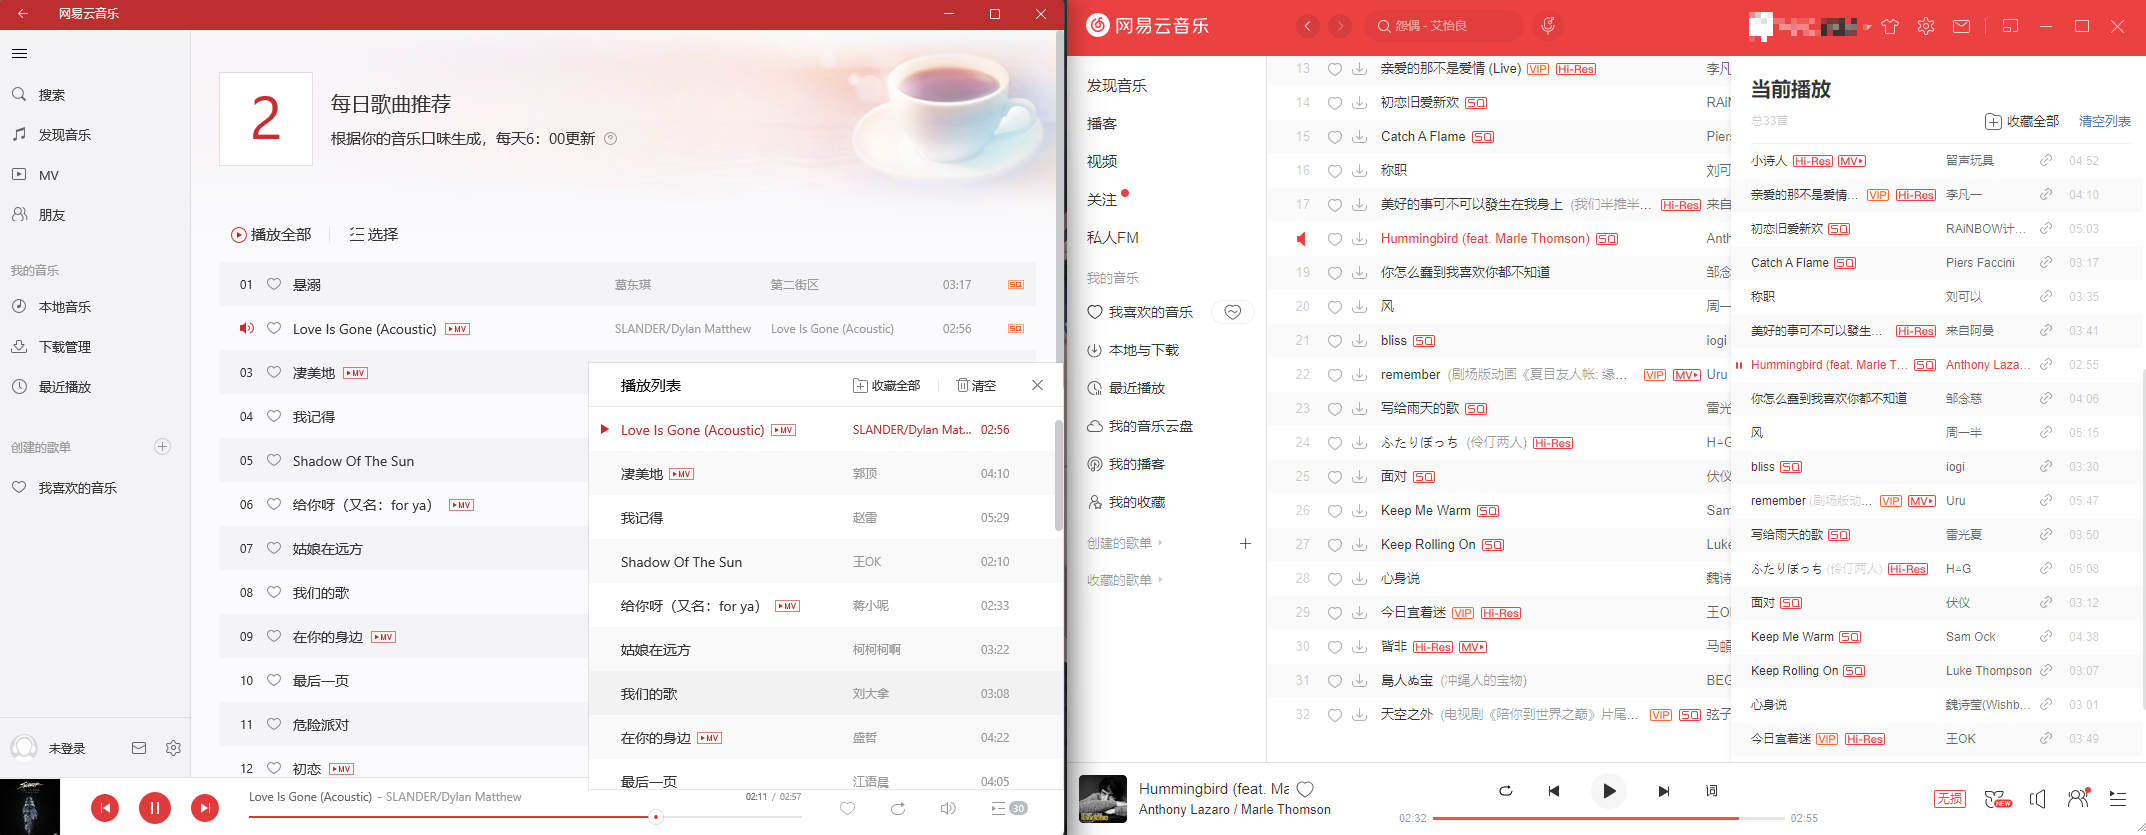Viewport: 2146px width, 835px height.
Task: Open the skin T-shirt icon in right window
Action: [1890, 27]
